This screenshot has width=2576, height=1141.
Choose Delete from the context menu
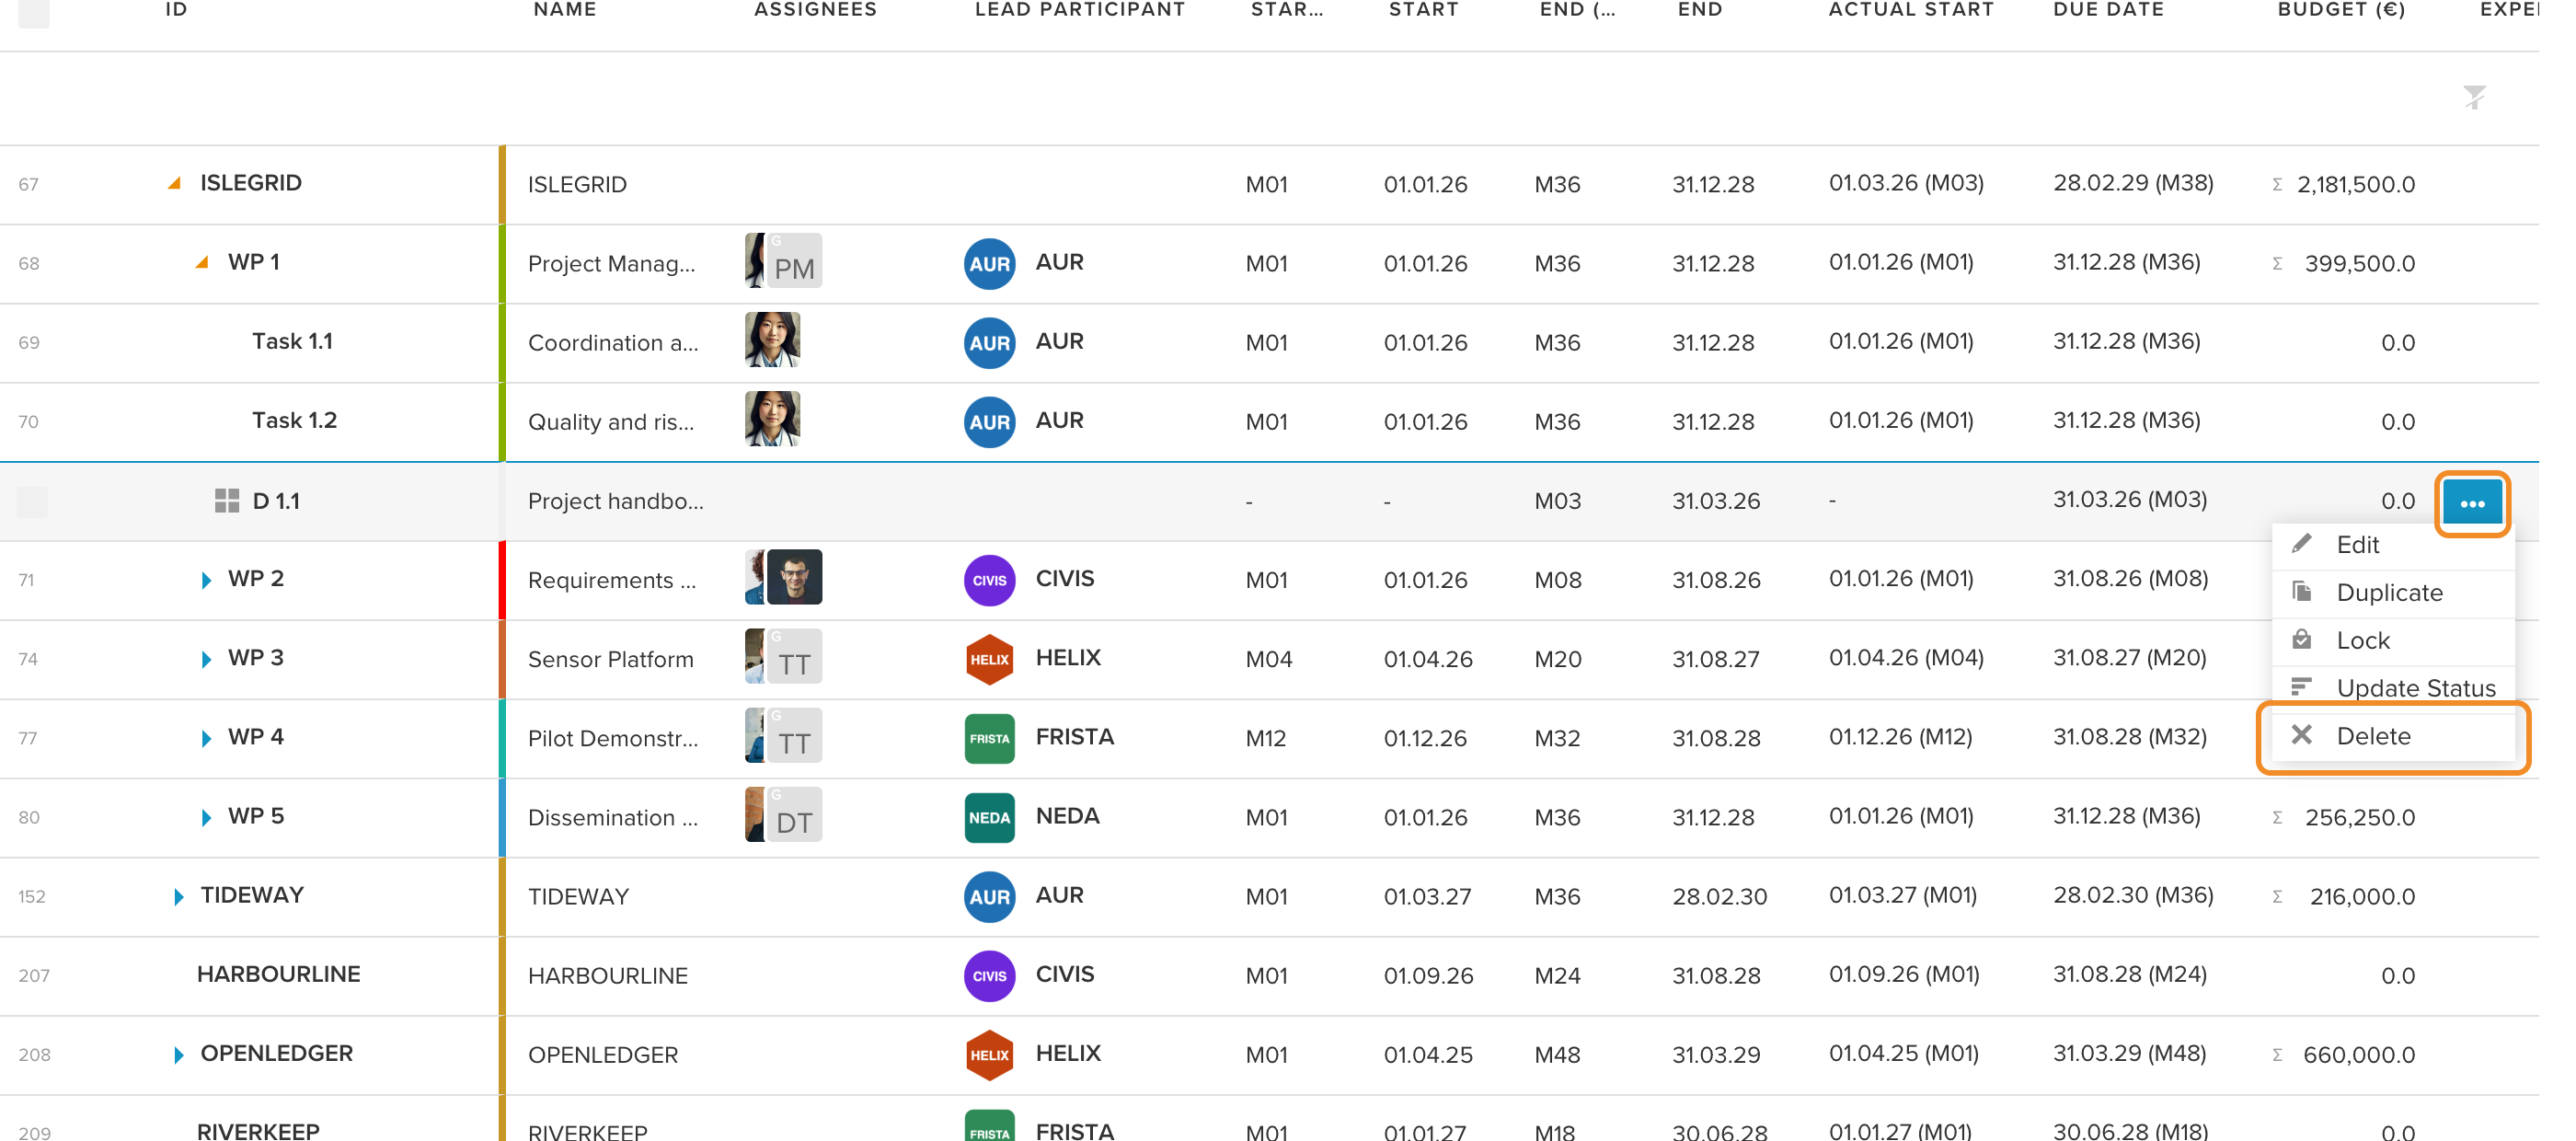(x=2392, y=737)
